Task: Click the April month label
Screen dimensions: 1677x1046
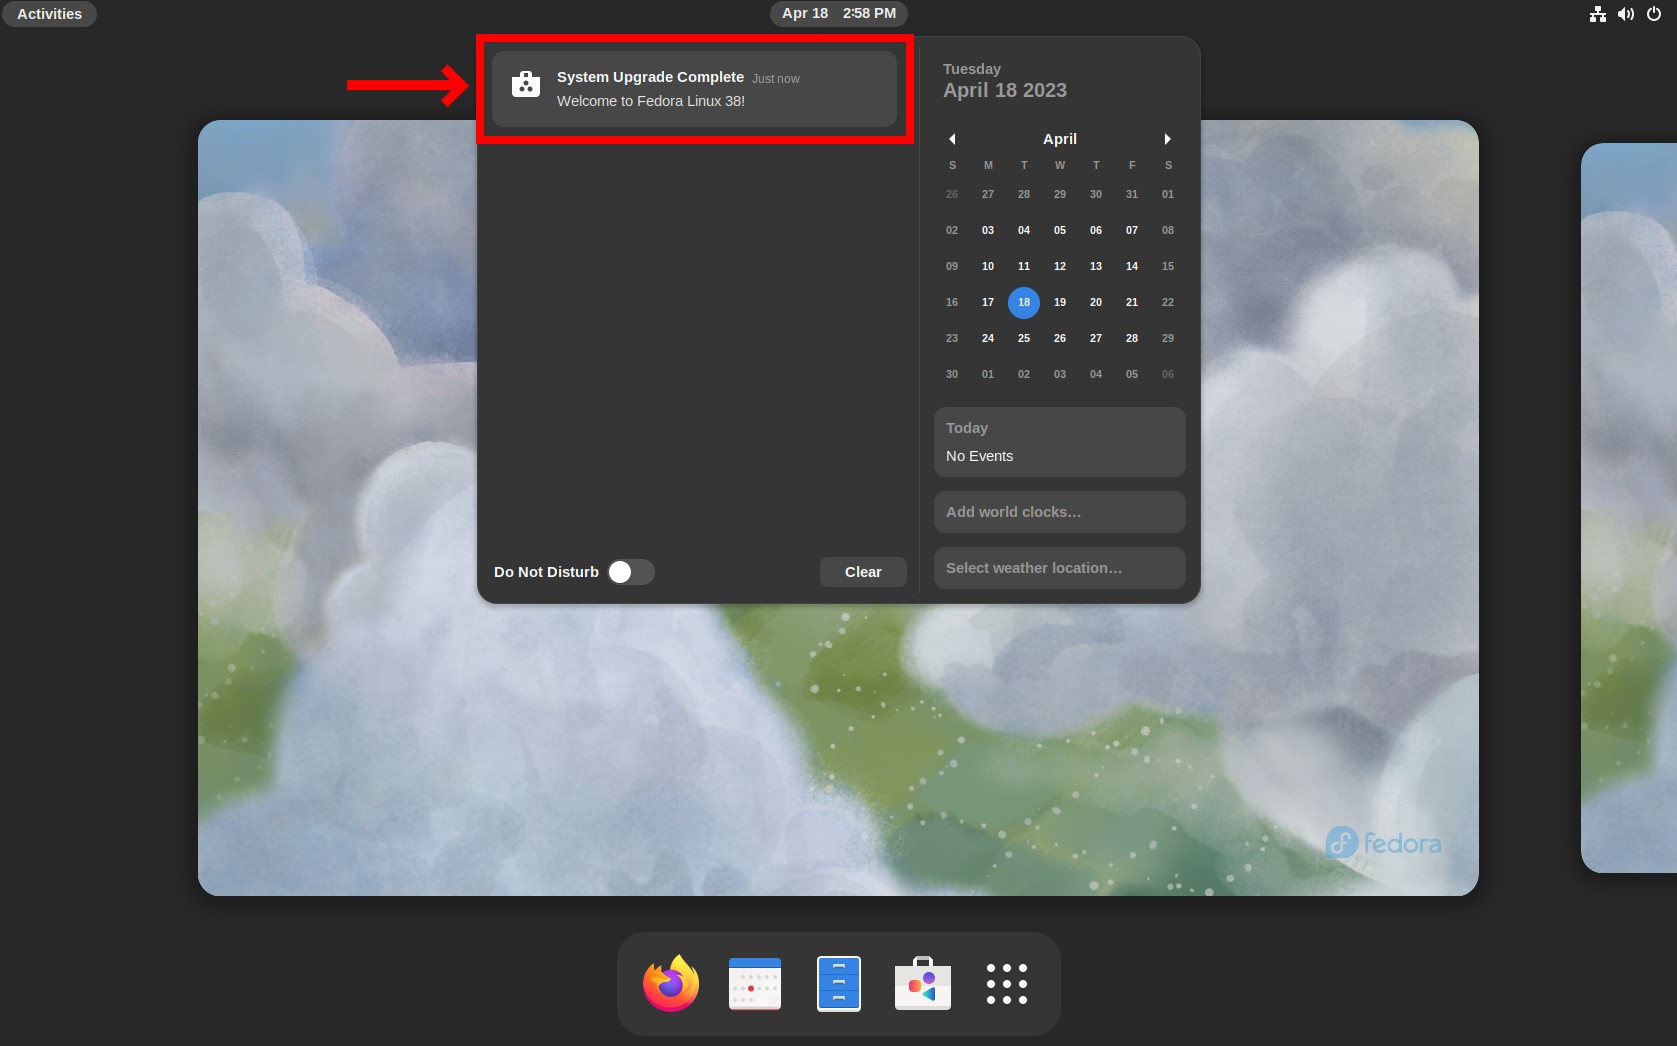Action: pyautogui.click(x=1060, y=139)
